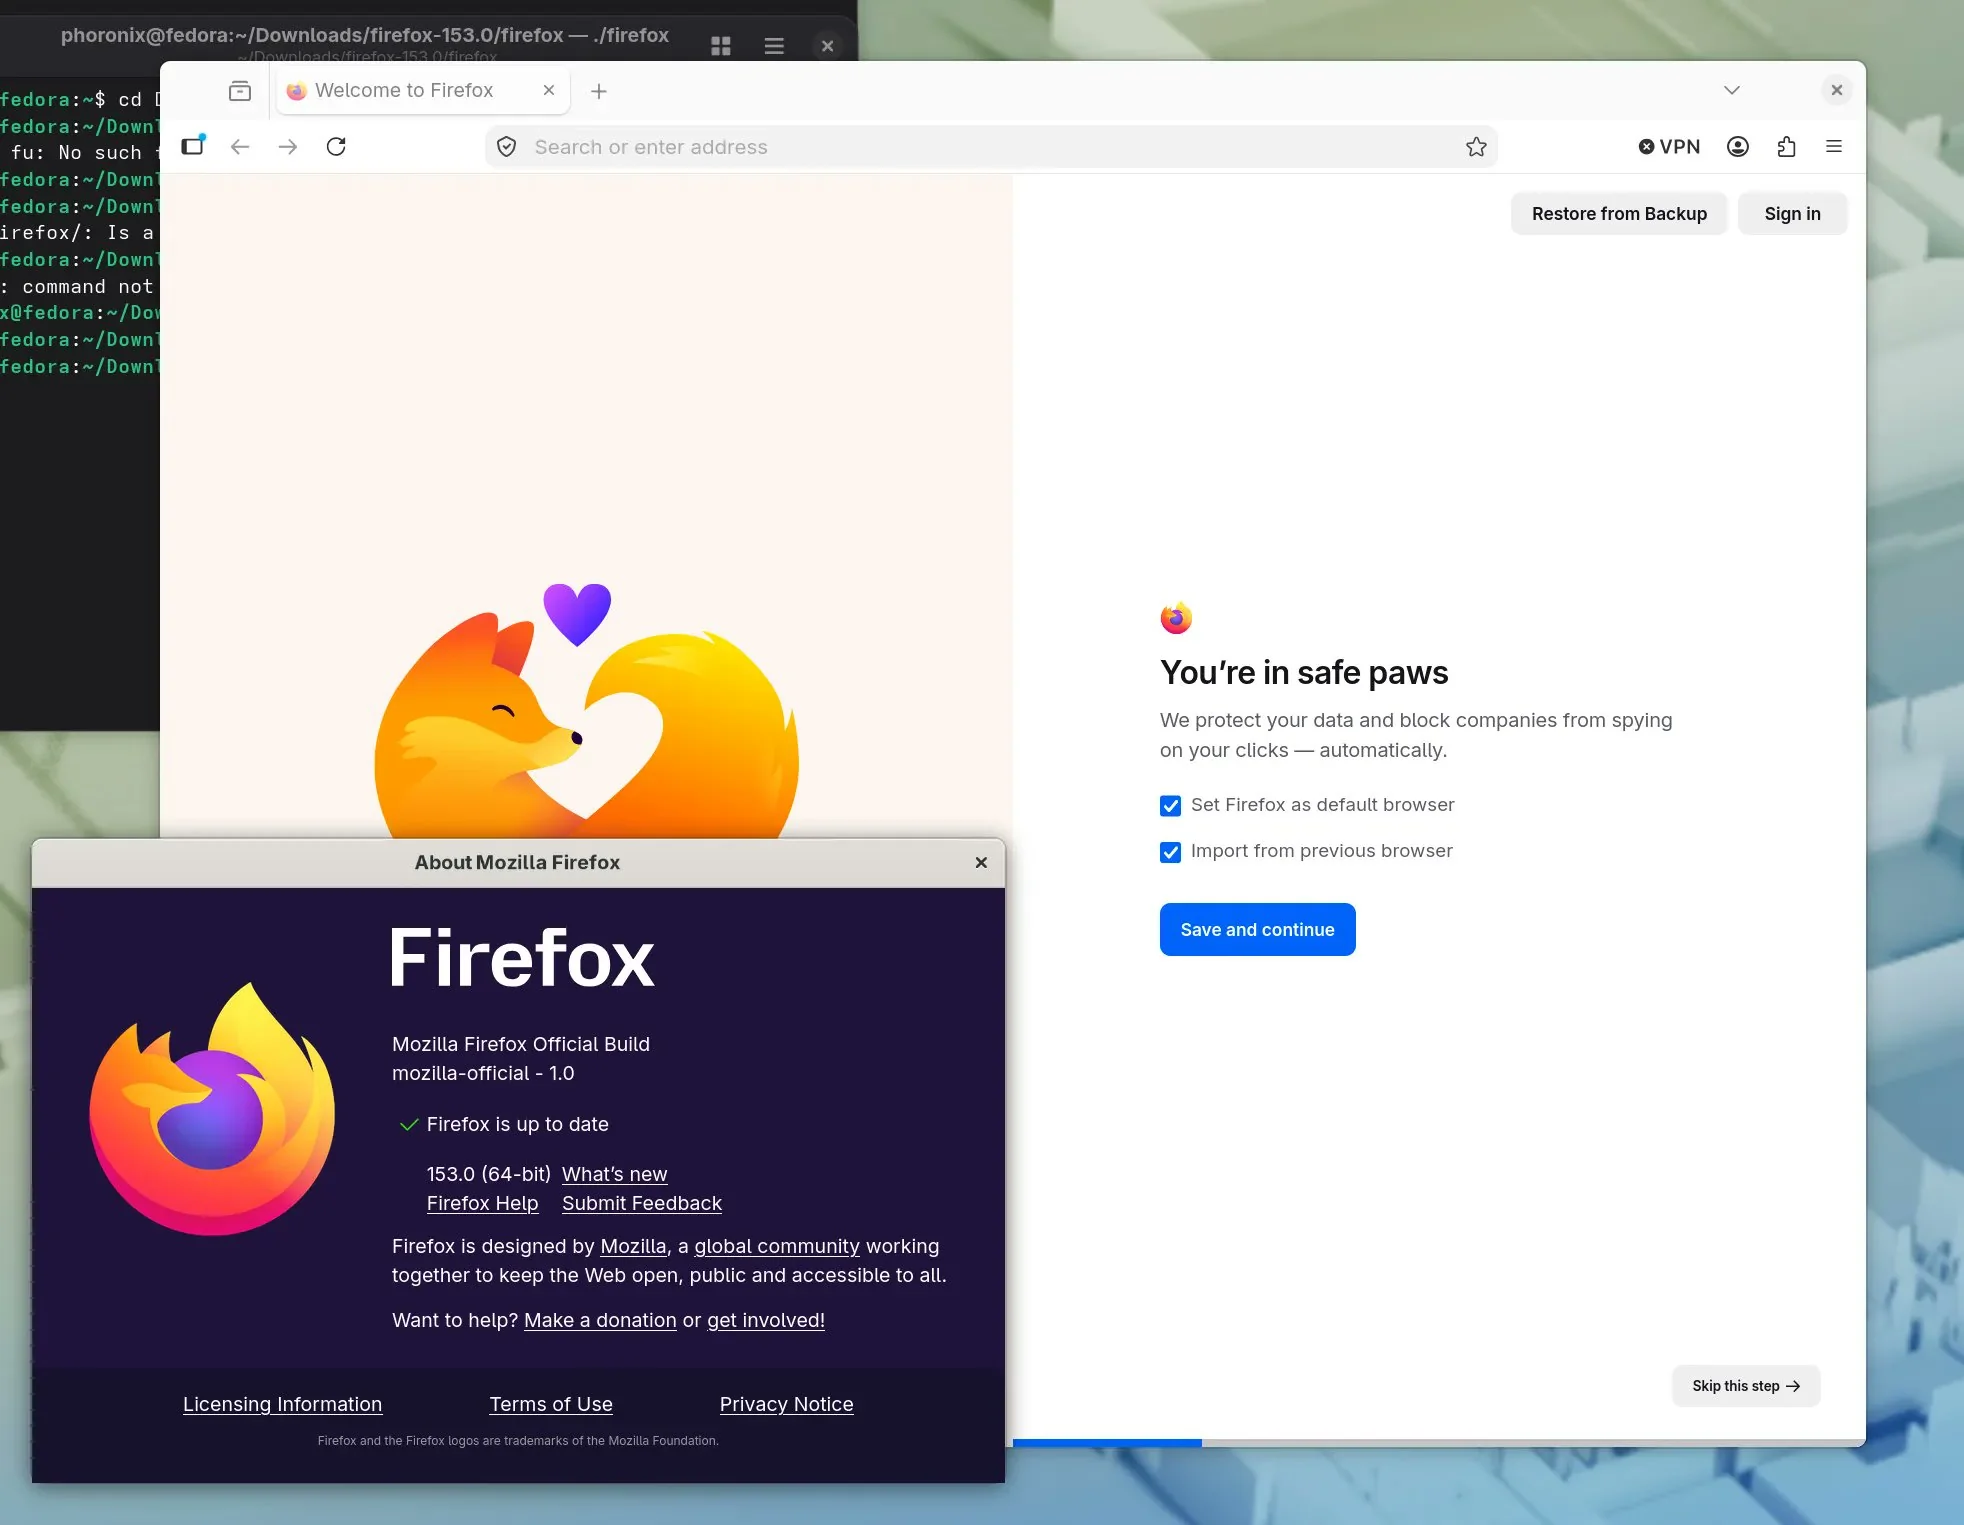
Task: Open the terminal window hamburger menu
Action: 774,46
